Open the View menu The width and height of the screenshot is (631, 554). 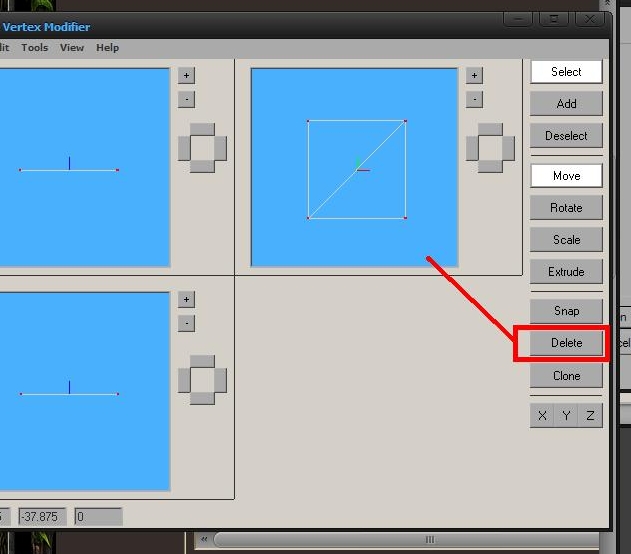(x=72, y=47)
